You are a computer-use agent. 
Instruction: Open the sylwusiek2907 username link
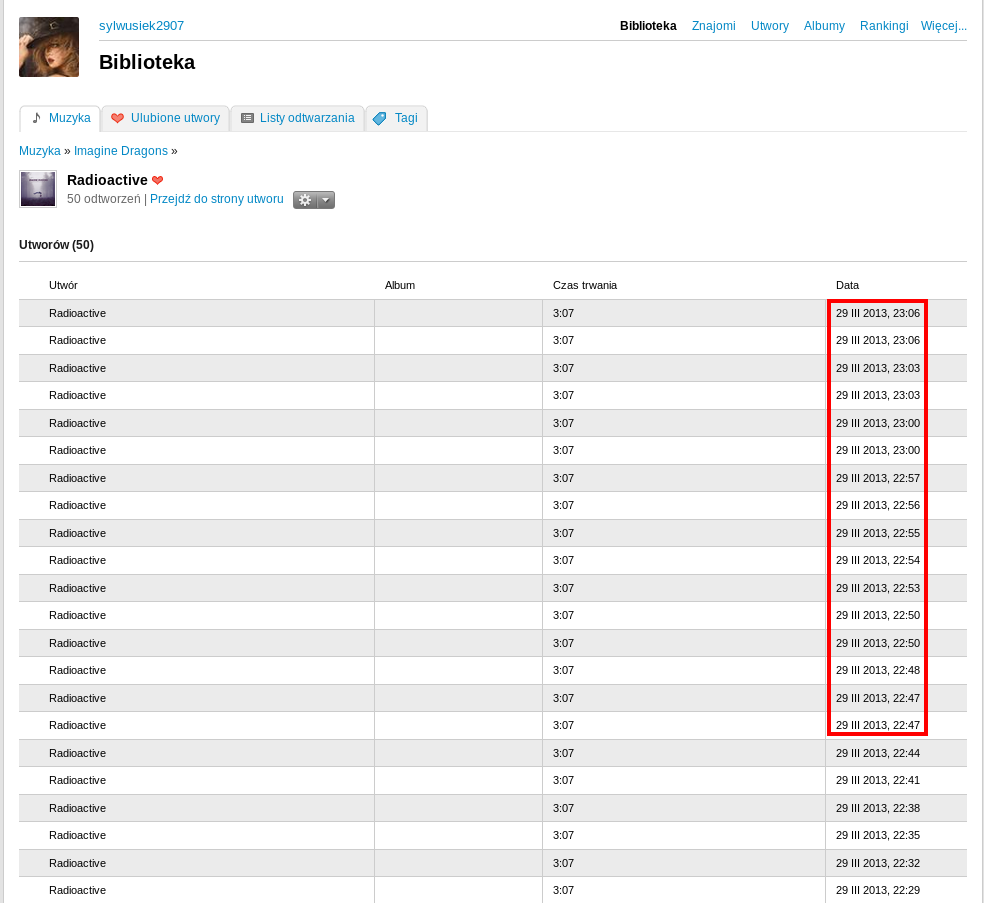pos(141,26)
